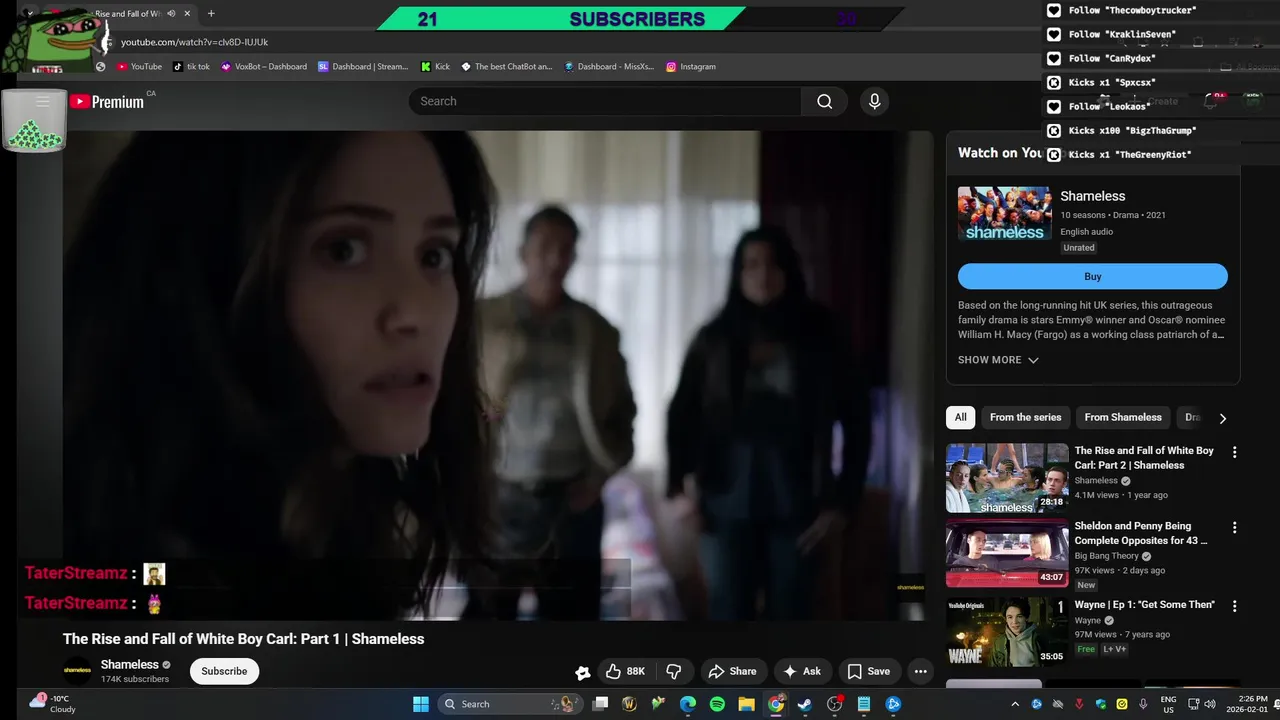This screenshot has height=720, width=1280.
Task: Show hidden system tray icons
Action: [1015, 704]
